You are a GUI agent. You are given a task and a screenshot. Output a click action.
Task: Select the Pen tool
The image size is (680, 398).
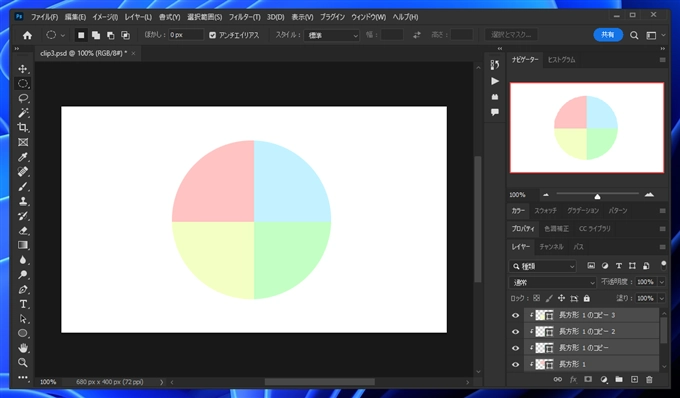23,290
